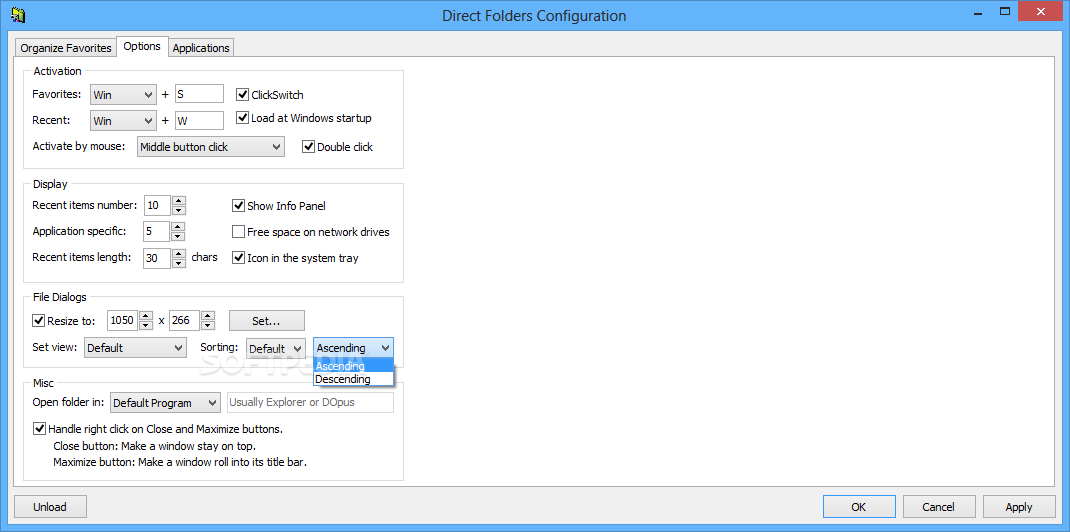The width and height of the screenshot is (1070, 532).
Task: Increase resize height 266 with up arrow
Action: click(x=208, y=315)
